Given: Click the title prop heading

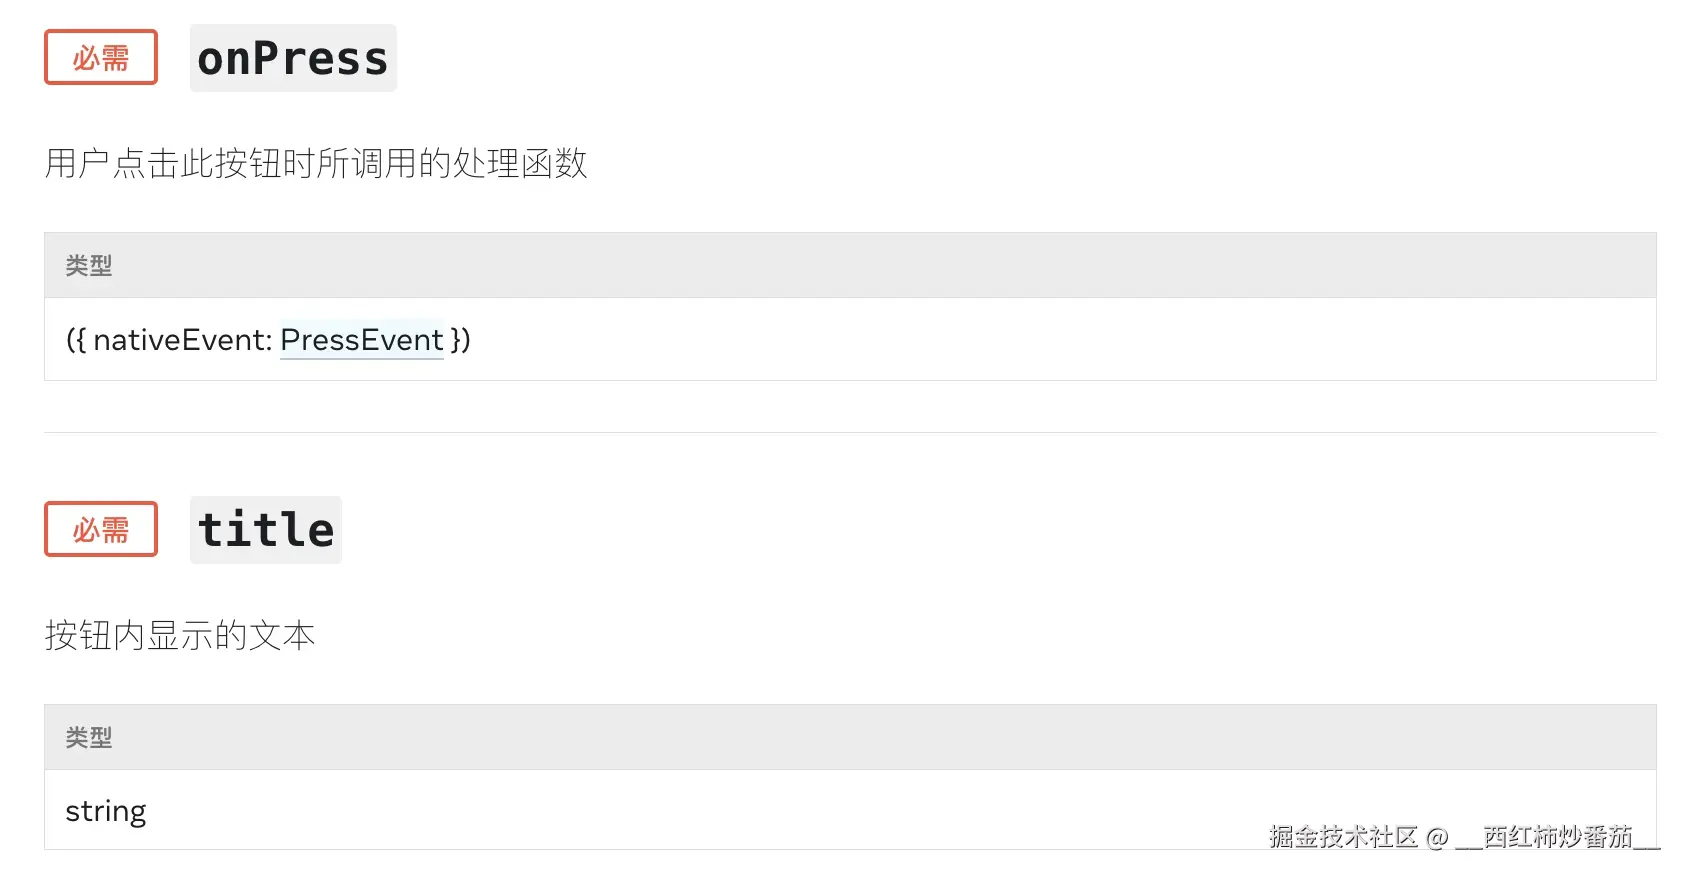Looking at the screenshot, I should (x=266, y=530).
